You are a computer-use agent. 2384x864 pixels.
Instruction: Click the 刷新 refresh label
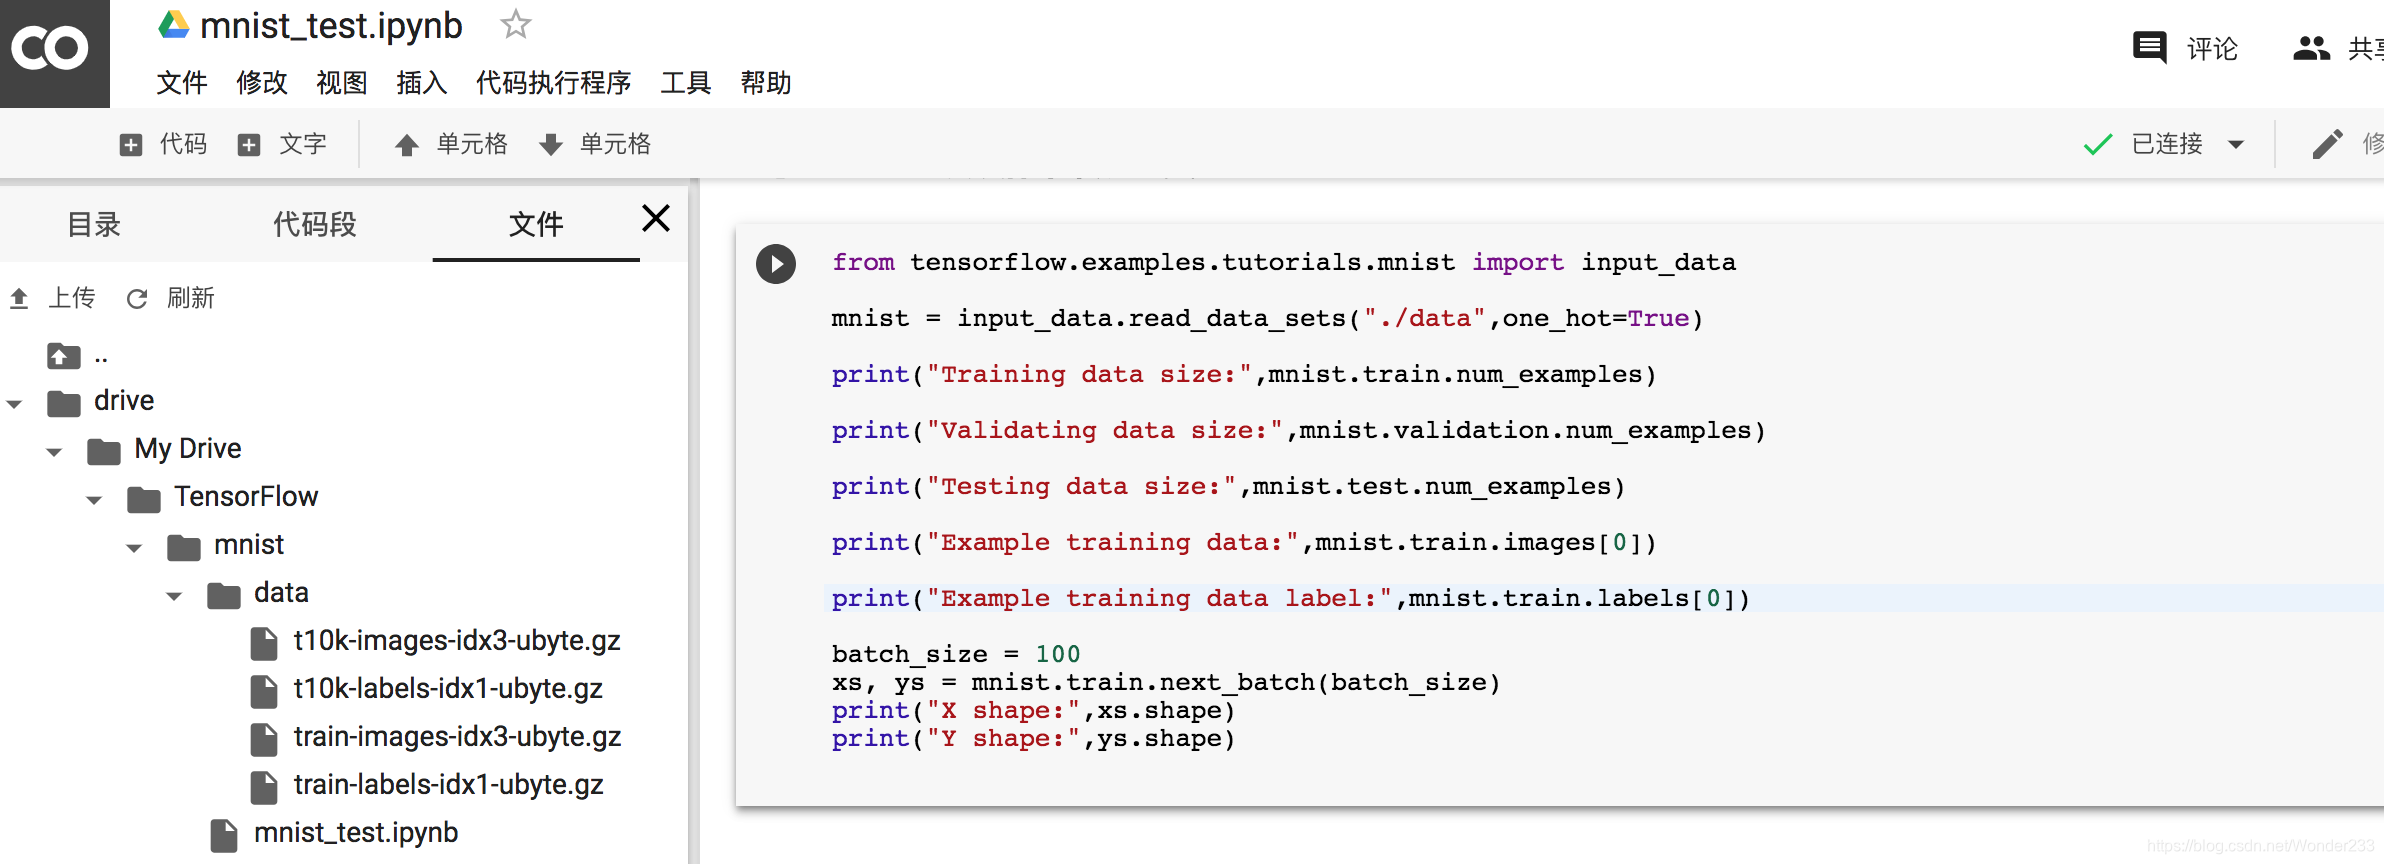[x=191, y=298]
